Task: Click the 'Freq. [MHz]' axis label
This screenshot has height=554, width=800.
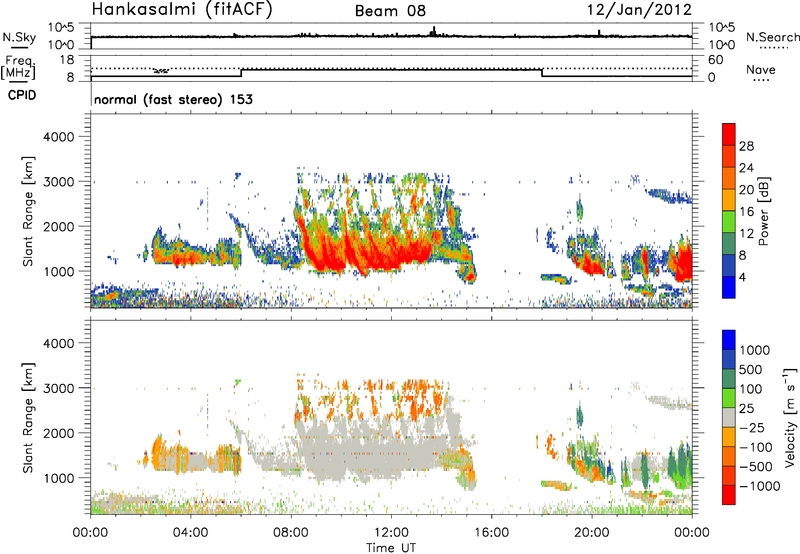Action: click(x=19, y=68)
